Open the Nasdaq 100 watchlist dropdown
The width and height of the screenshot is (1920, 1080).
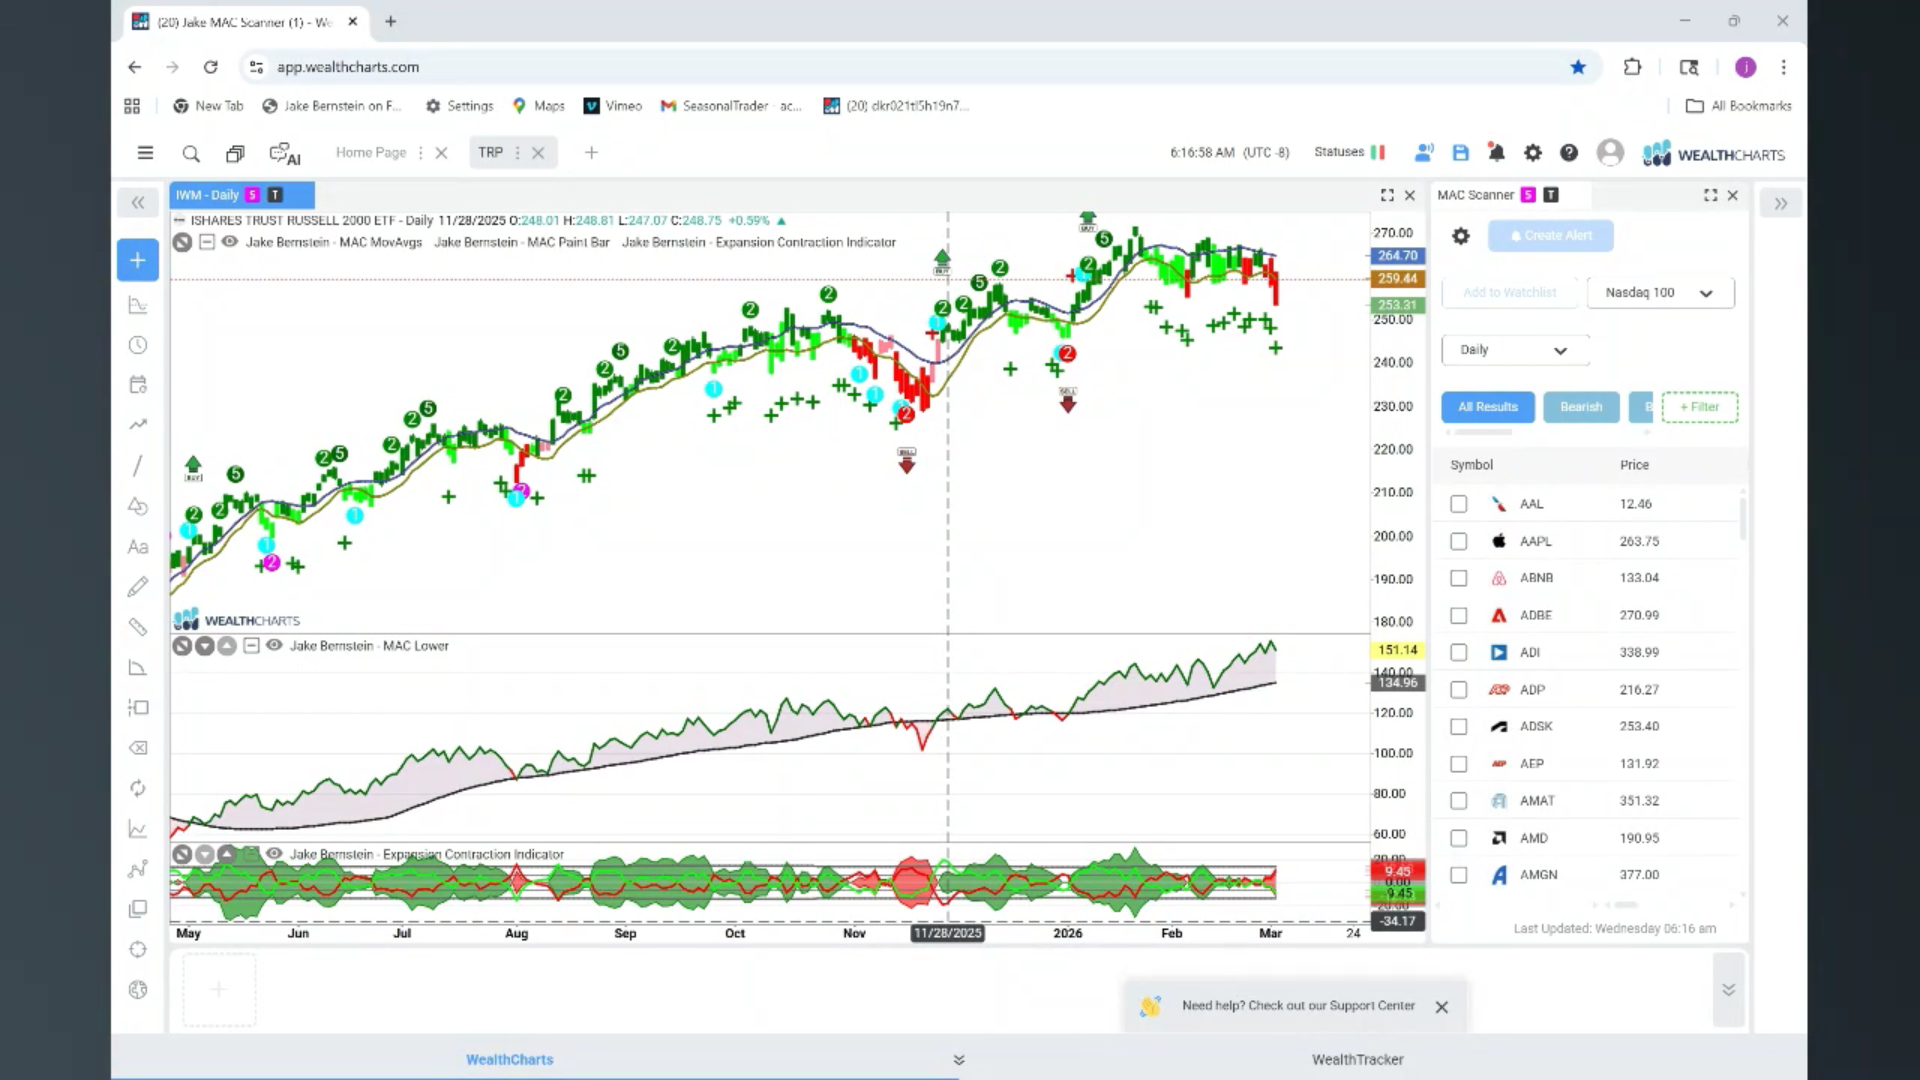[1660, 293]
